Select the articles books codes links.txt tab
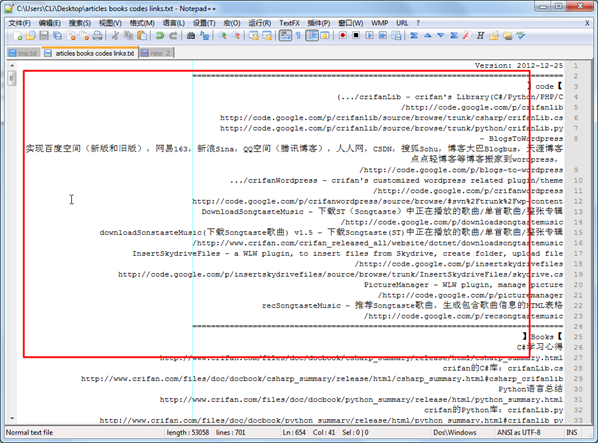598x443 pixels. click(90, 53)
